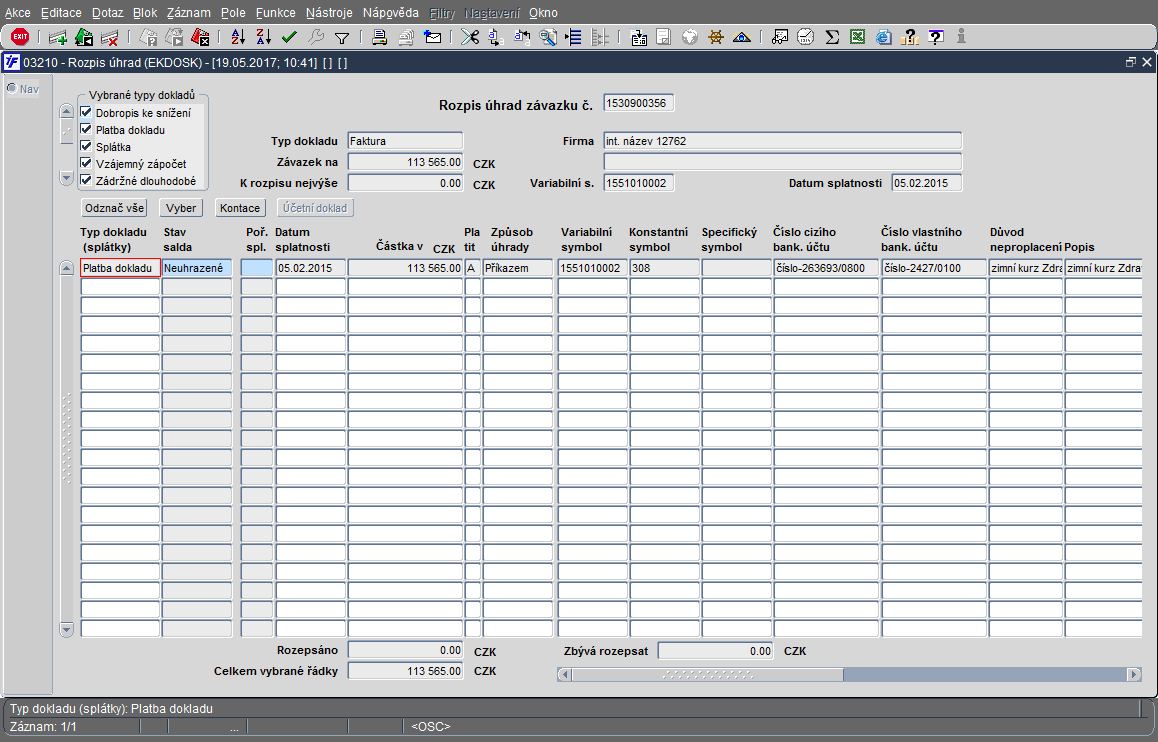Export to Excel via green icon

click(x=857, y=37)
